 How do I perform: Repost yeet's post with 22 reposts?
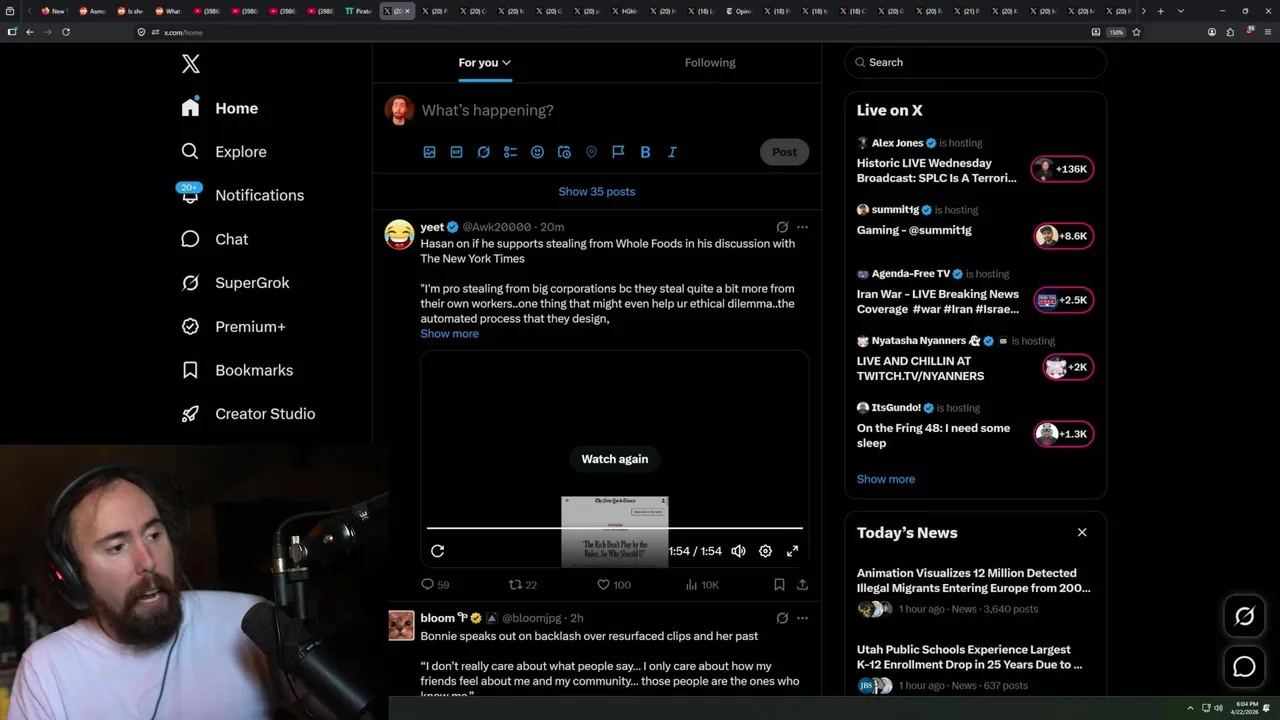tap(523, 585)
